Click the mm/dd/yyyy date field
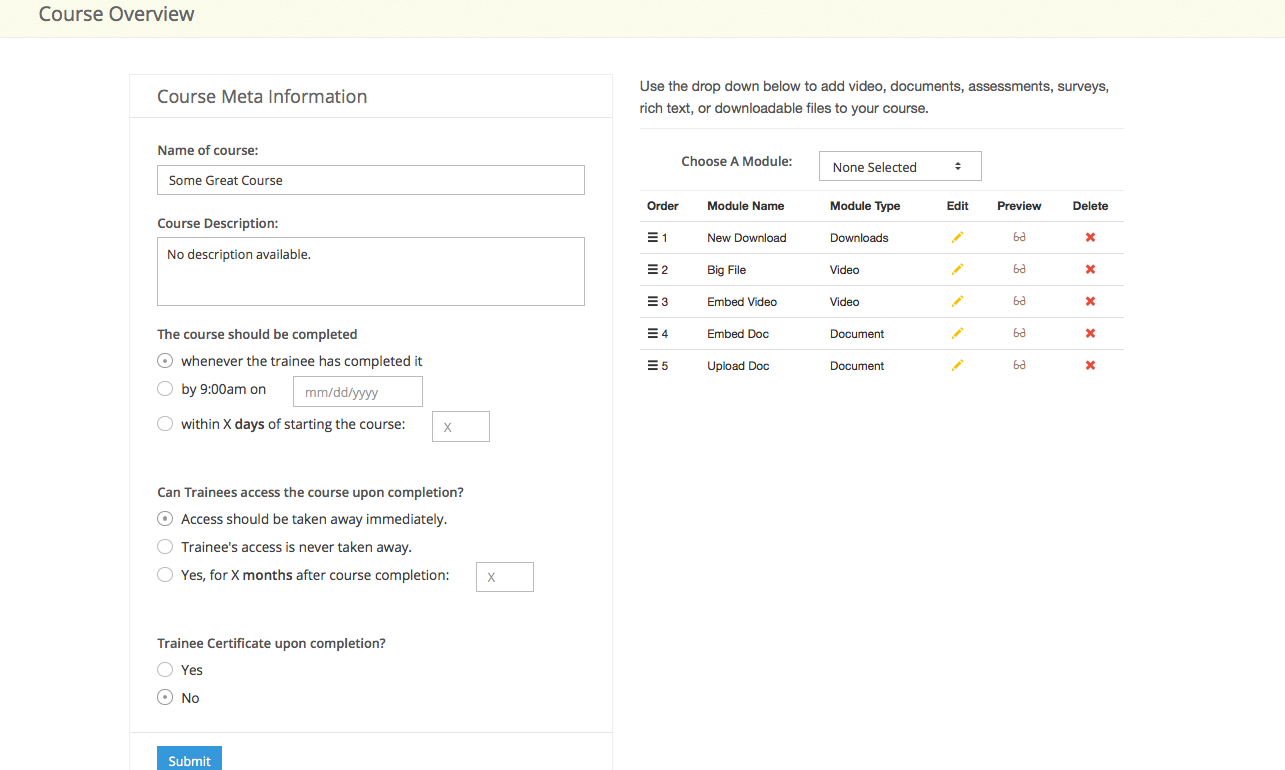Screen dimensions: 1285x770 (357, 392)
